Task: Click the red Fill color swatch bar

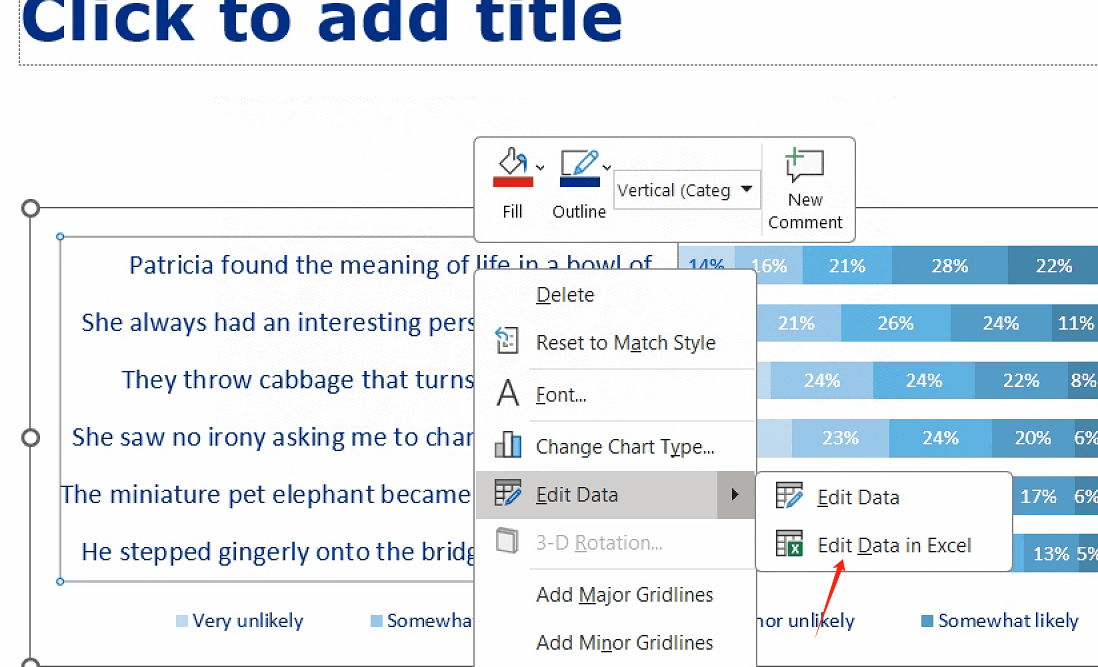Action: (x=513, y=182)
